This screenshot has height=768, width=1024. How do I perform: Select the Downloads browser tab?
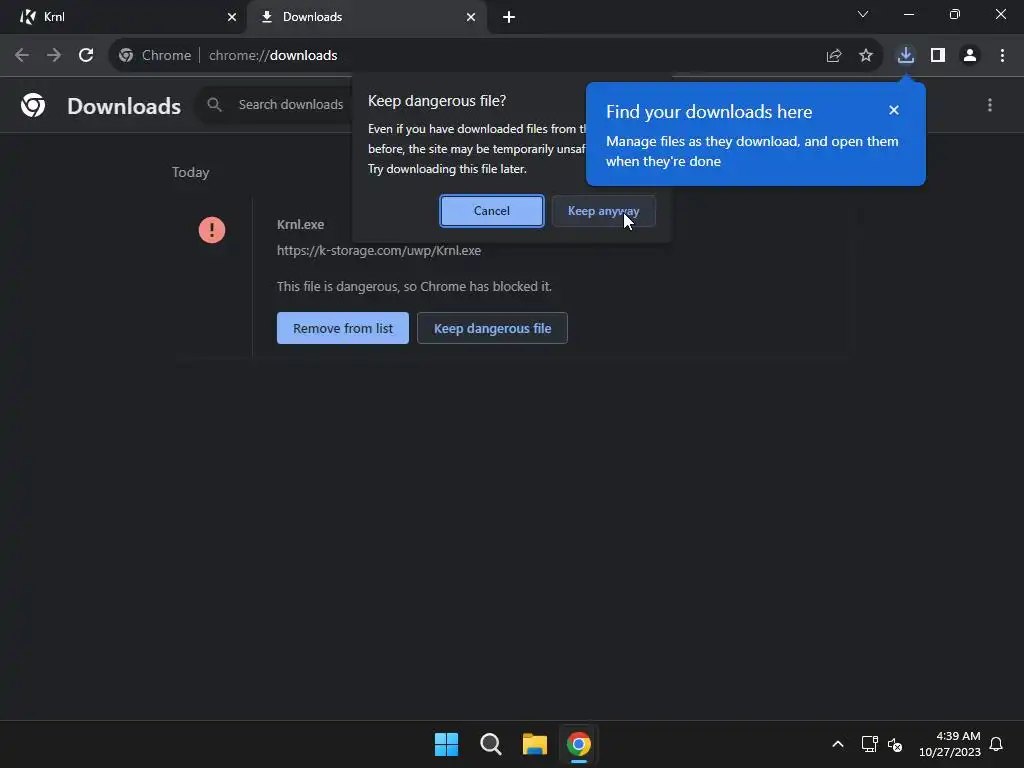tap(366, 17)
